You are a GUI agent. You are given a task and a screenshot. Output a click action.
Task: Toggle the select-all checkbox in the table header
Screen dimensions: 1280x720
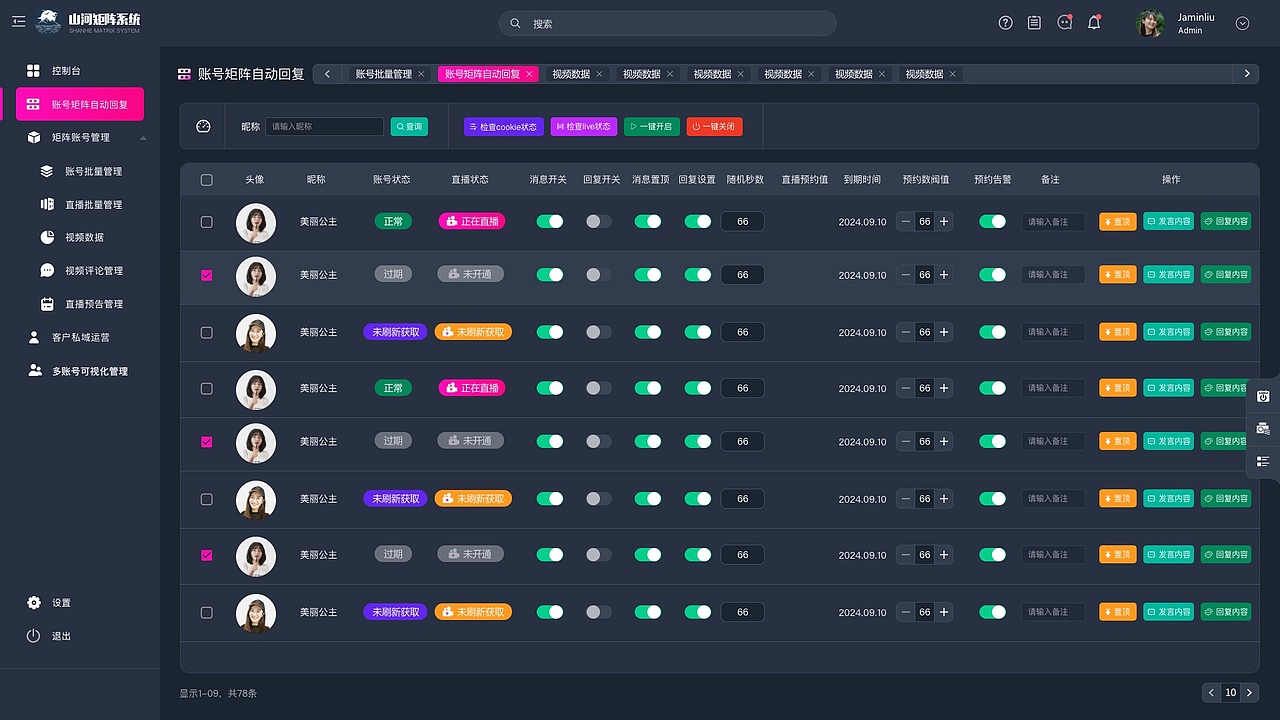point(207,180)
